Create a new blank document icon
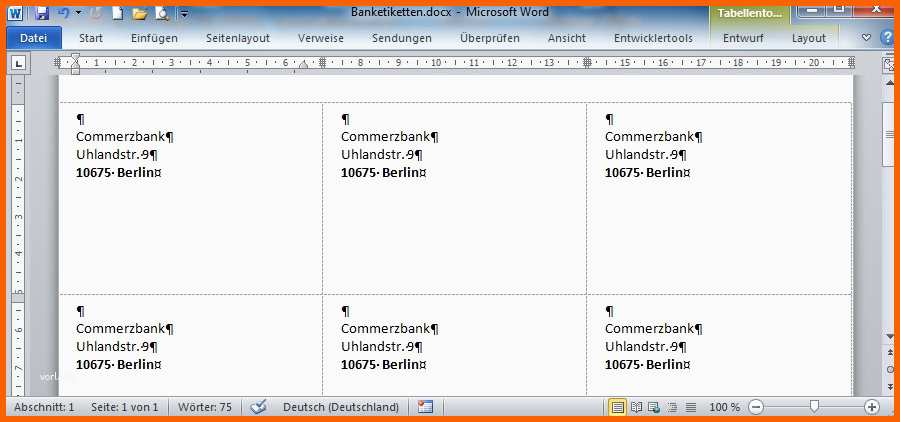Screen dimensions: 900x422 click(118, 13)
